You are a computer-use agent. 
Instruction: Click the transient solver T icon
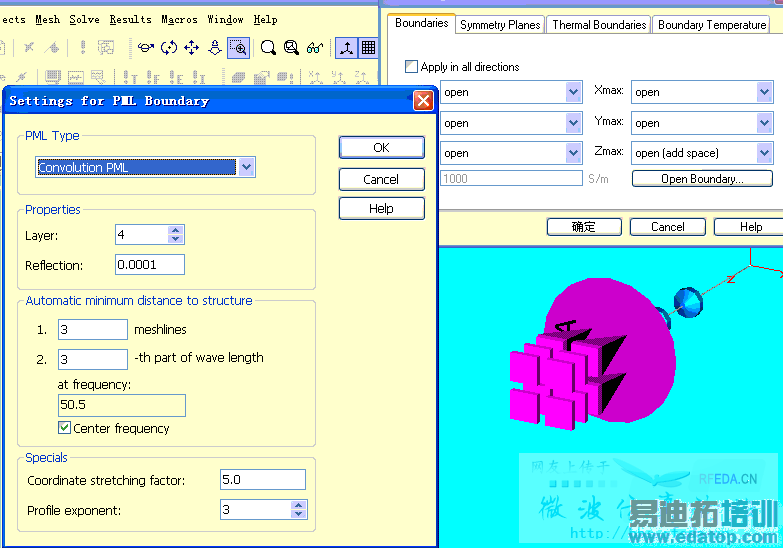pos(129,77)
